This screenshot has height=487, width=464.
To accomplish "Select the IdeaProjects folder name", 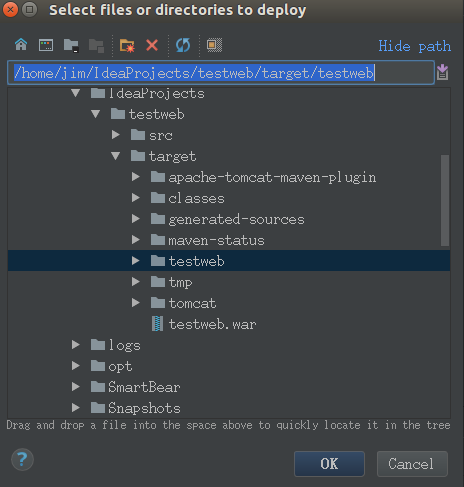I will (x=157, y=94).
